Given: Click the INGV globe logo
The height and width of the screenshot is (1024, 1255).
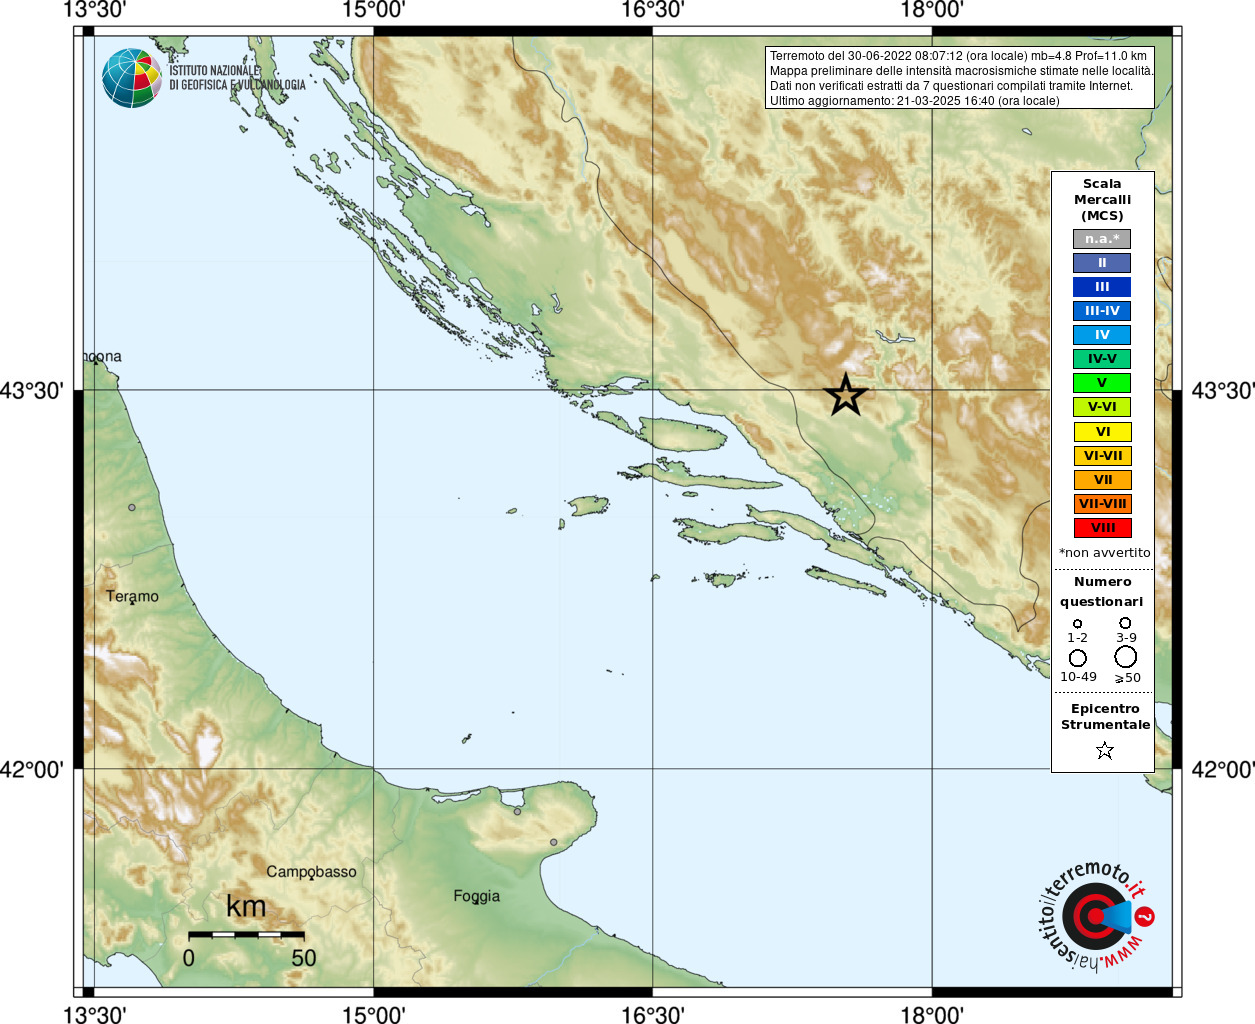Looking at the screenshot, I should [132, 78].
